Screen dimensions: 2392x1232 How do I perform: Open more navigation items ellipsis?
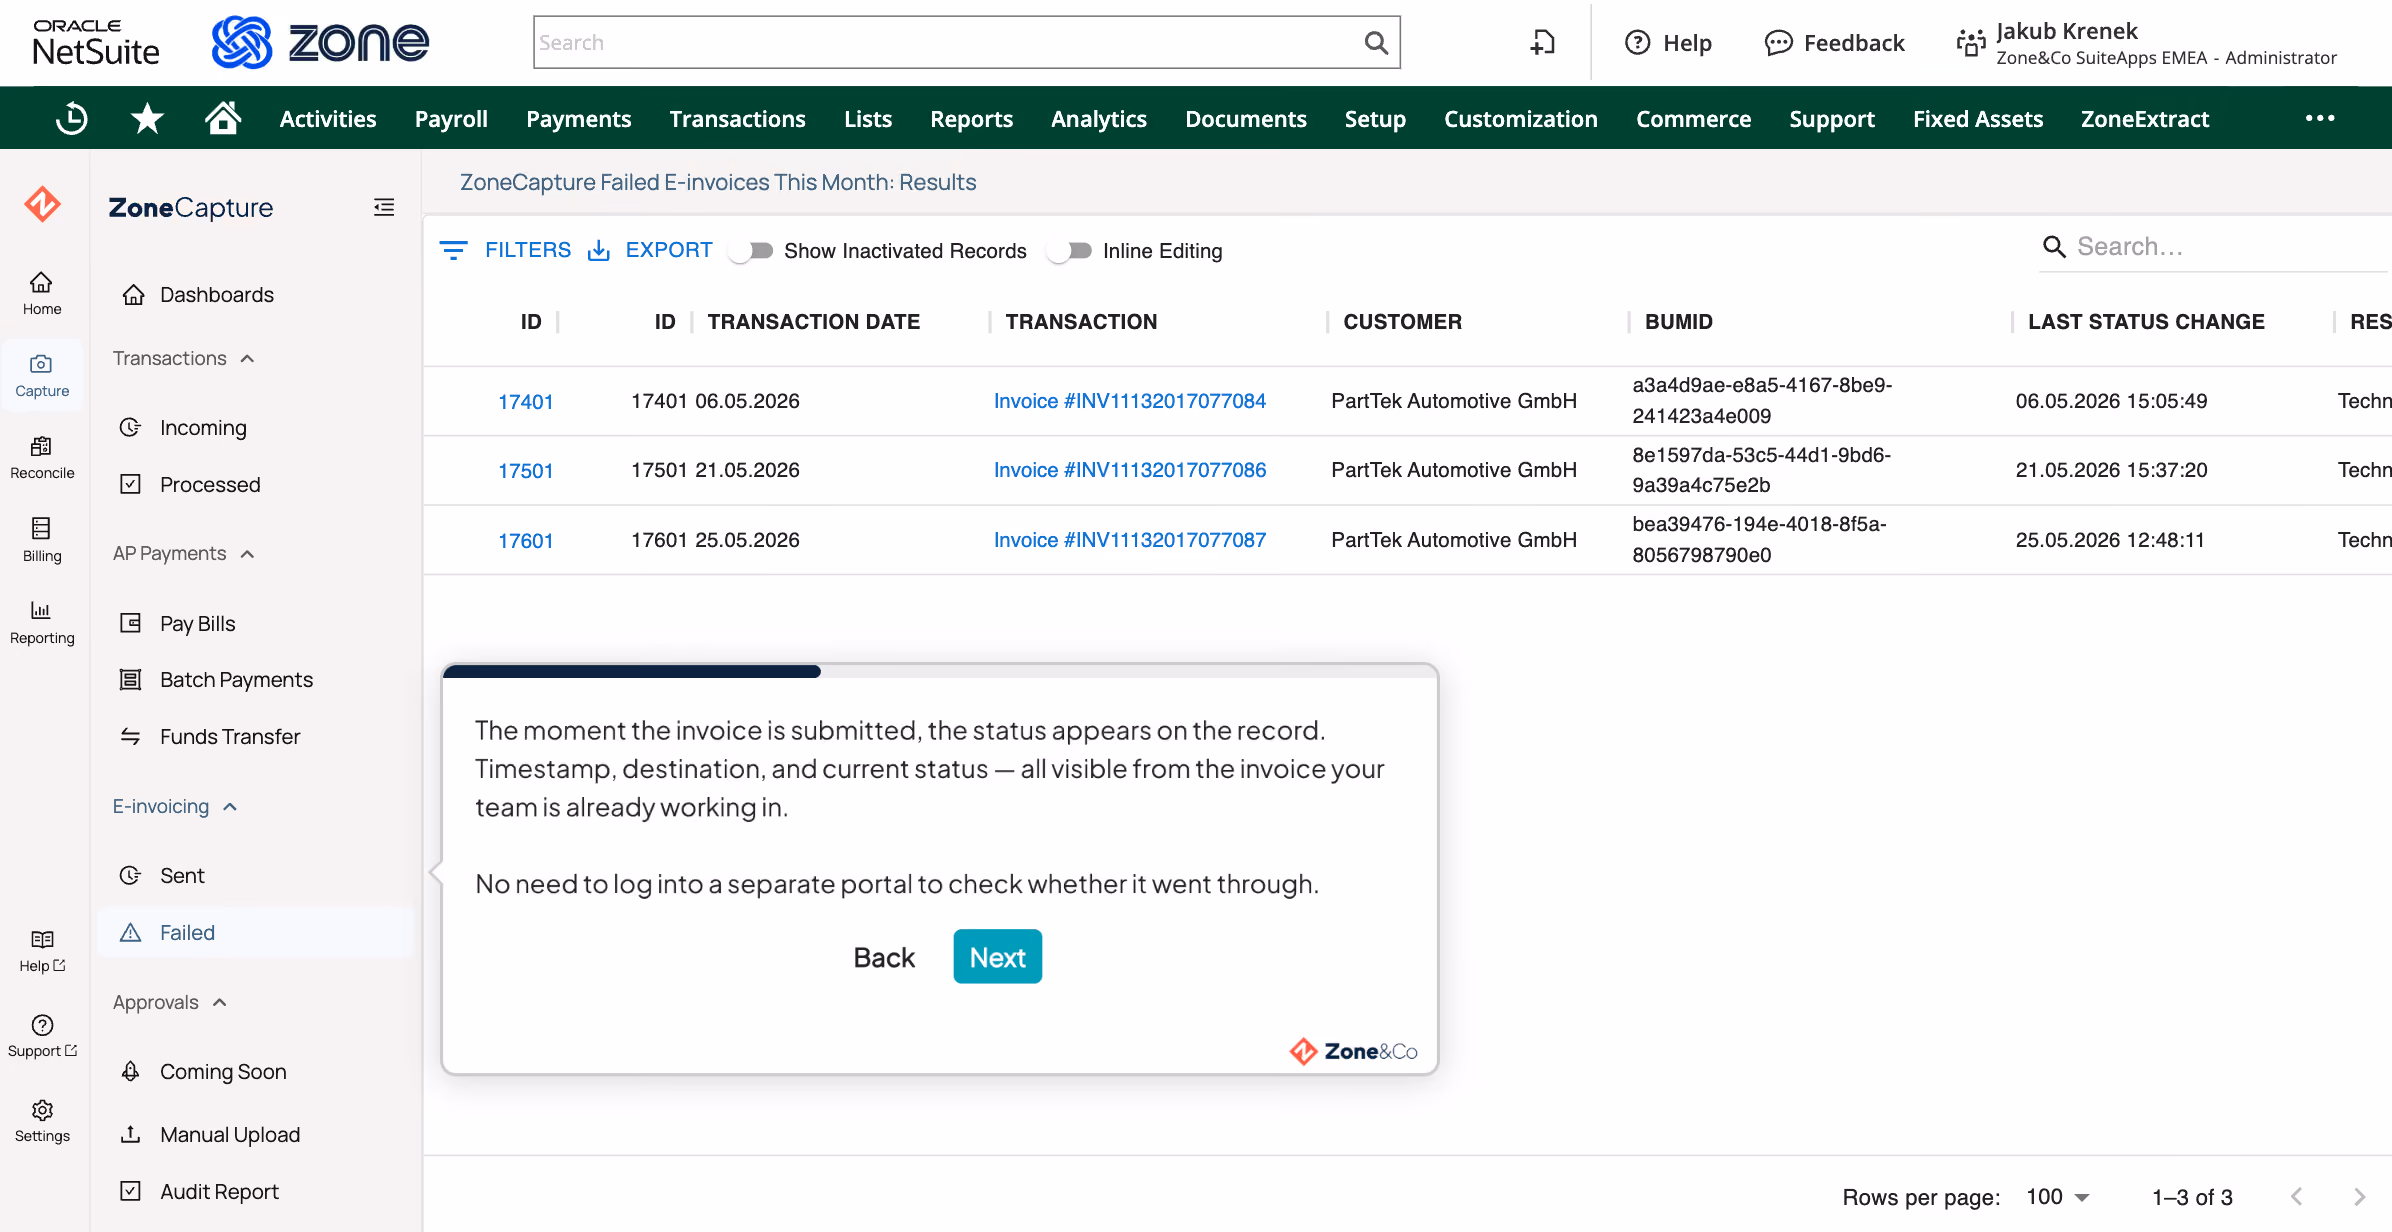point(2320,118)
